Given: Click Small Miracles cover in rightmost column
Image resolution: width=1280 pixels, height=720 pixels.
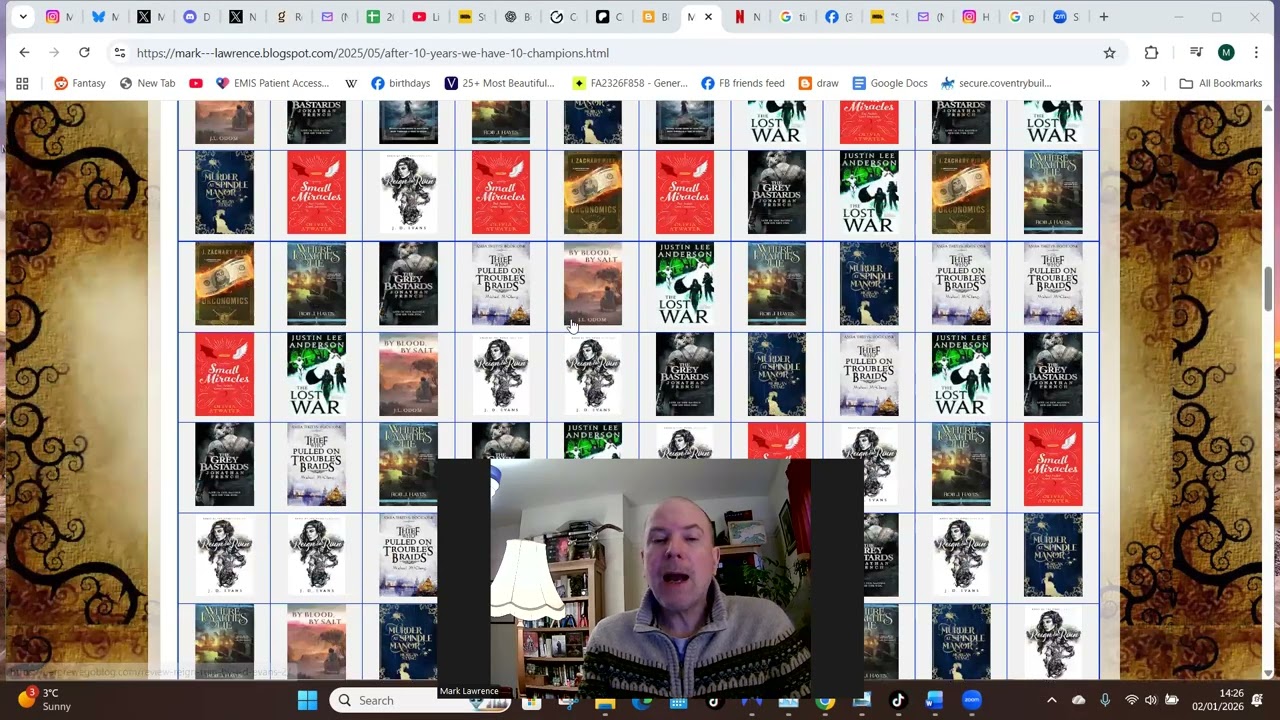Looking at the screenshot, I should [x=1053, y=465].
